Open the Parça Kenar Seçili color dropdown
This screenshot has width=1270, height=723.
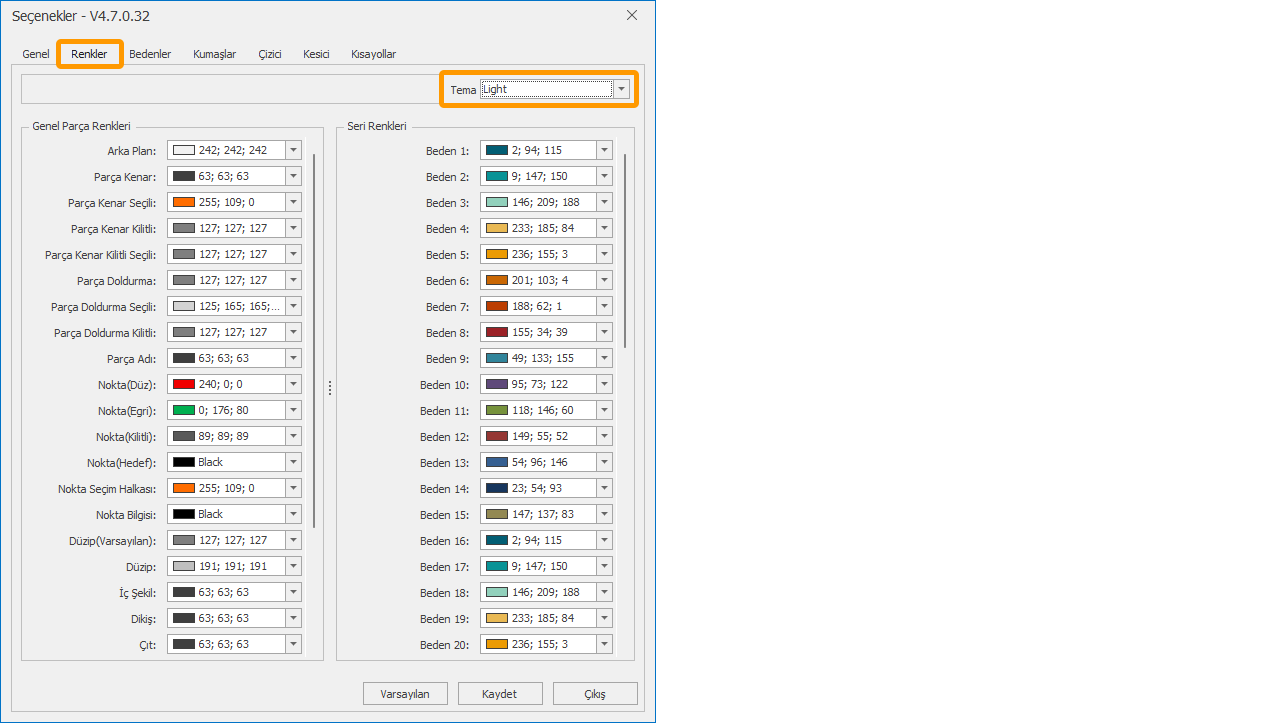tap(293, 202)
